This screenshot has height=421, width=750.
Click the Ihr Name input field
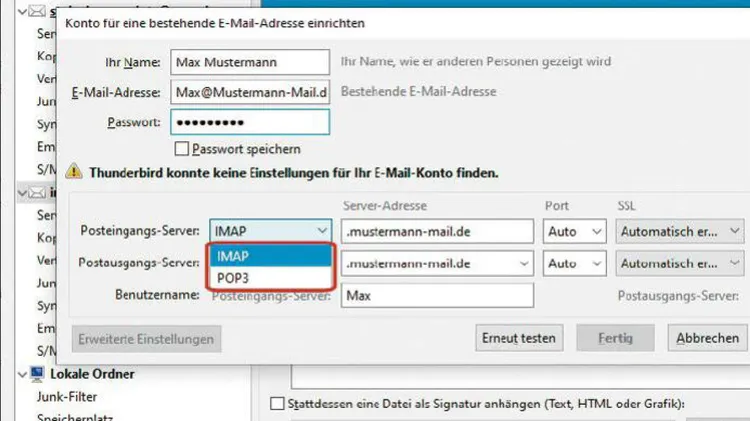pyautogui.click(x=250, y=62)
